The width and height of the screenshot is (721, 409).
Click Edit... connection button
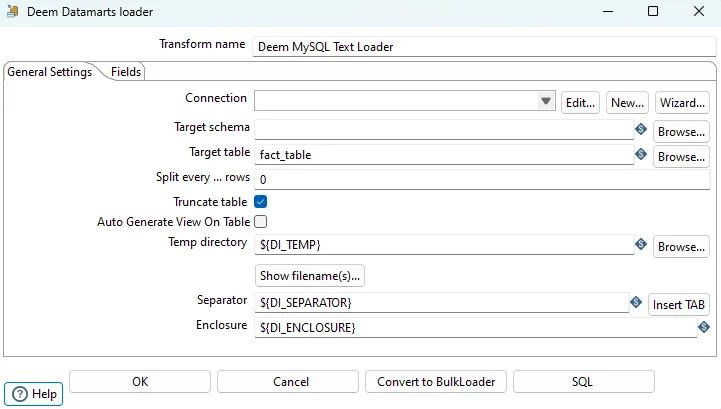pyautogui.click(x=580, y=103)
